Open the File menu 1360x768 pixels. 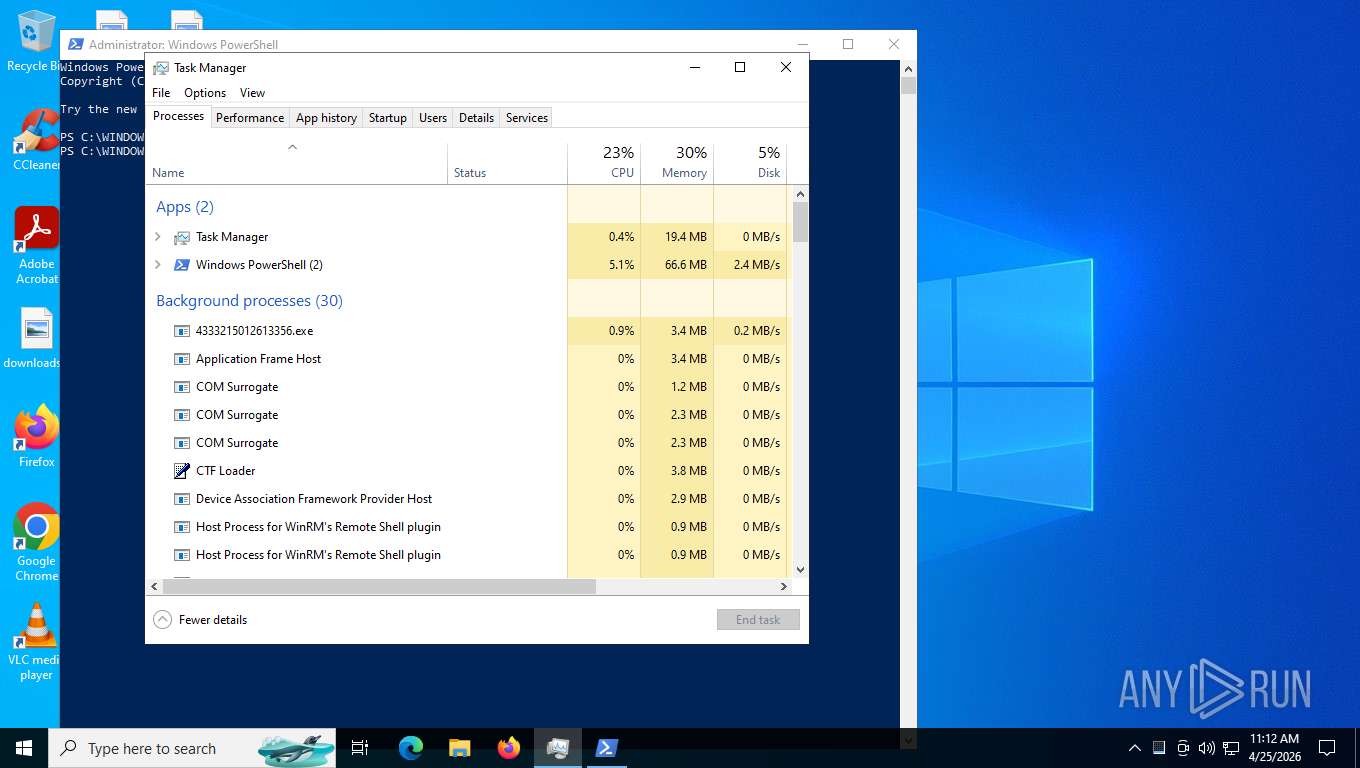[161, 93]
